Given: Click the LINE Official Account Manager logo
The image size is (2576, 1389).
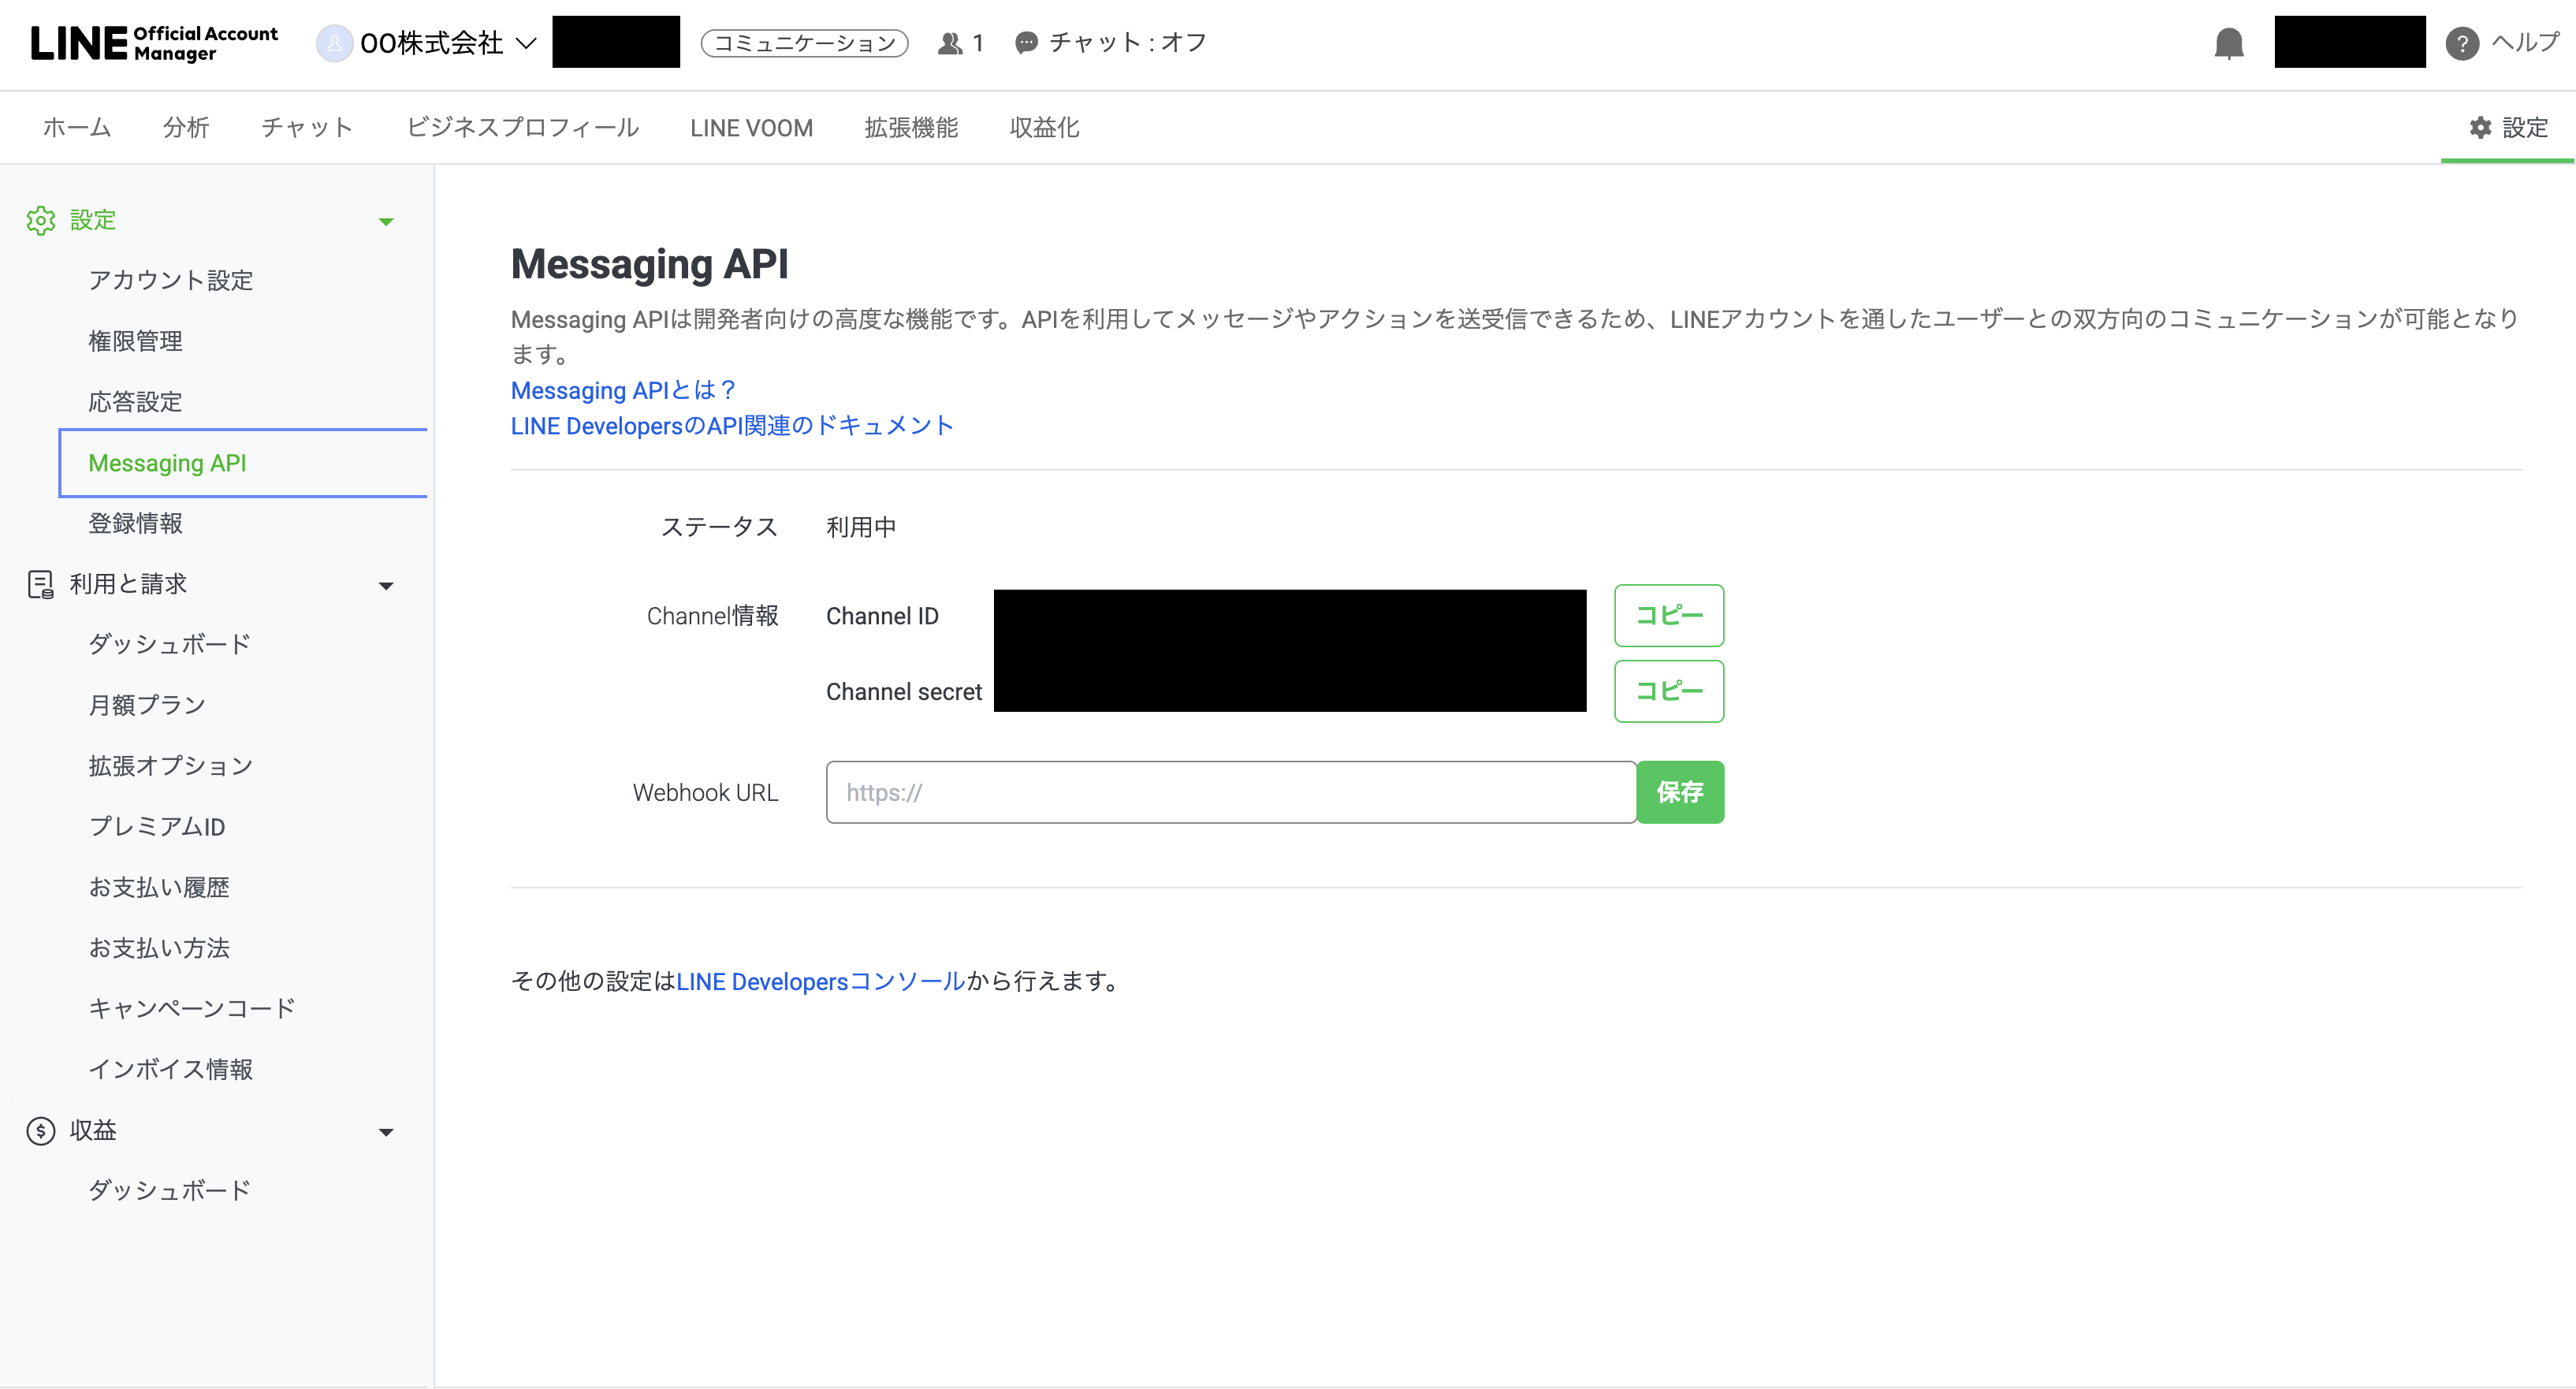Looking at the screenshot, I should (x=154, y=43).
